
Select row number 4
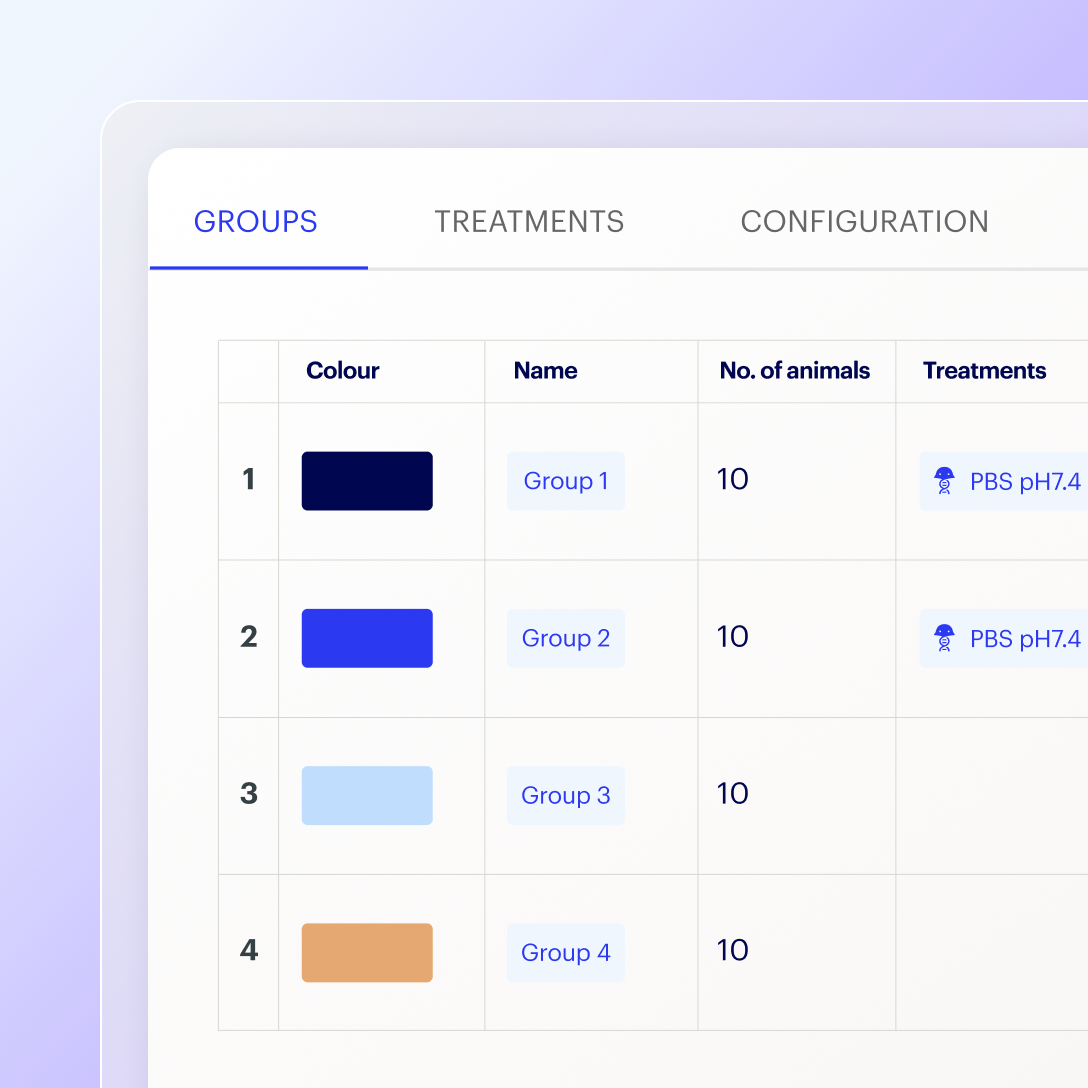248,951
